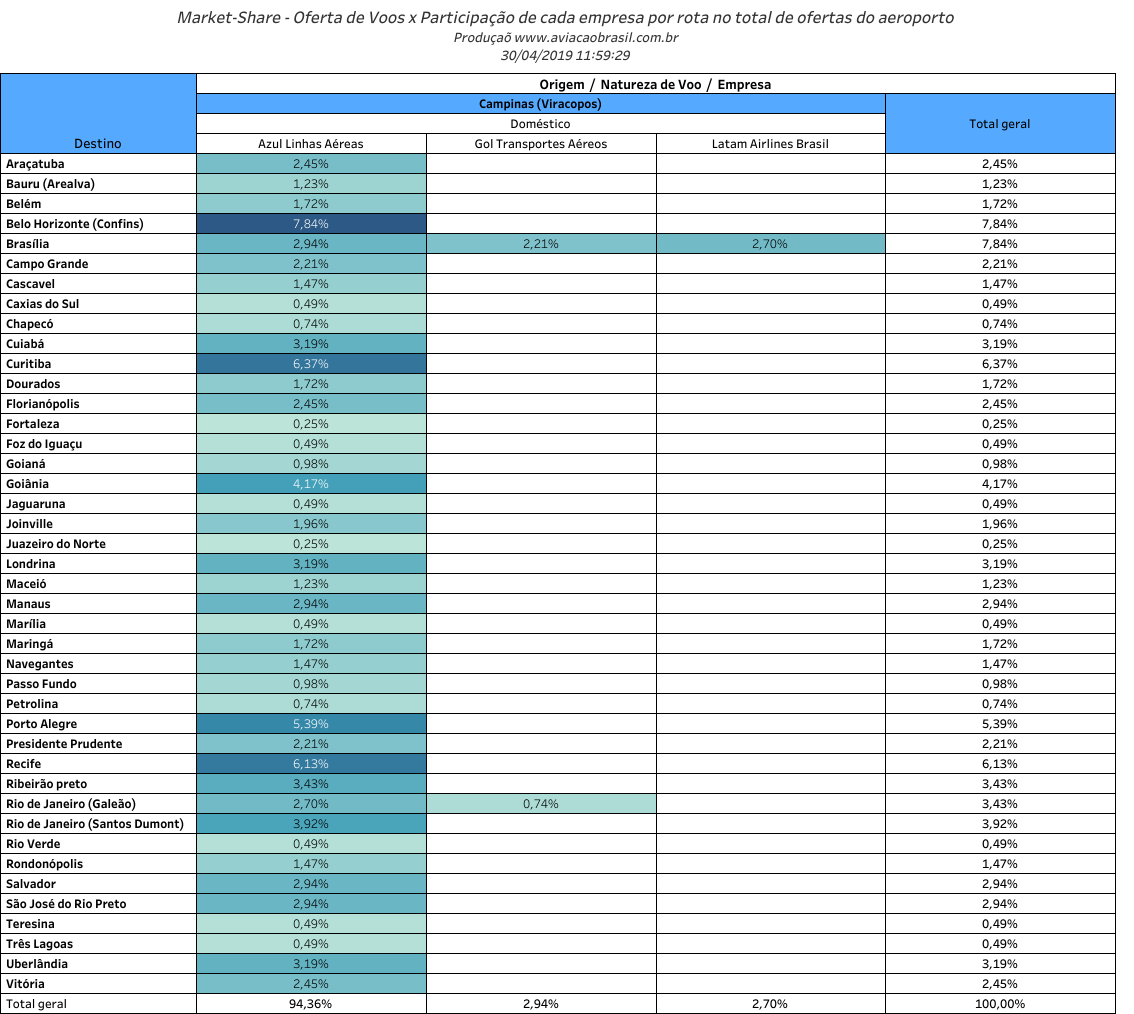
Task: Click the Latam Airlines Brasil column header
Action: pyautogui.click(x=770, y=143)
